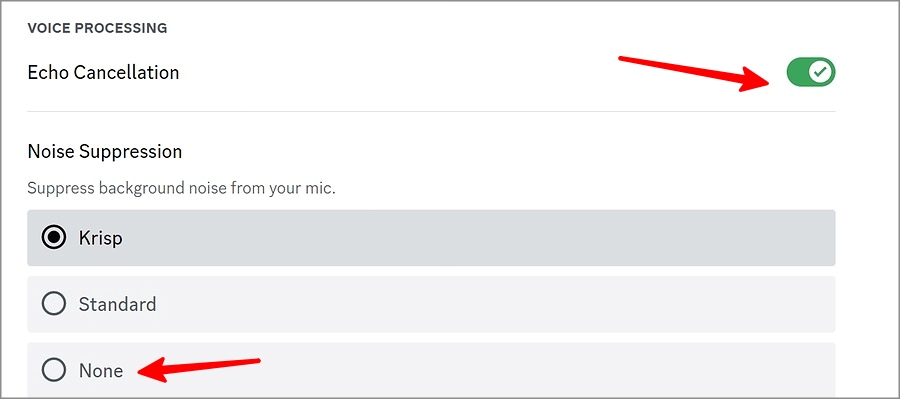Click the divider line below Echo Cancellation
900x399 pixels.
[432, 111]
